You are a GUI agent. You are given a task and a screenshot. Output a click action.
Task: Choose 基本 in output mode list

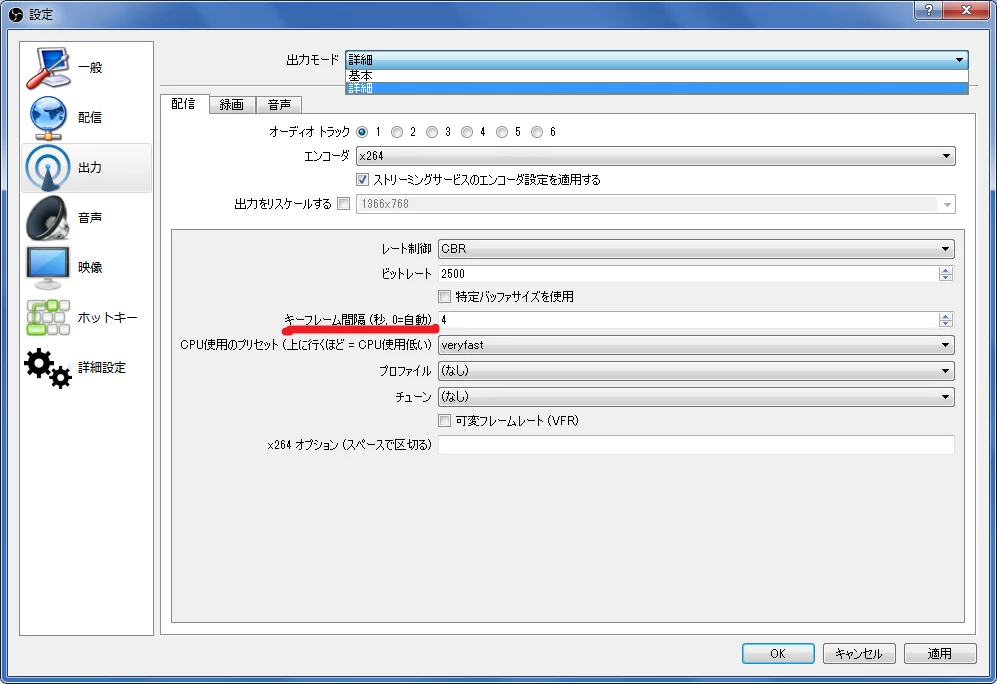tap(656, 76)
